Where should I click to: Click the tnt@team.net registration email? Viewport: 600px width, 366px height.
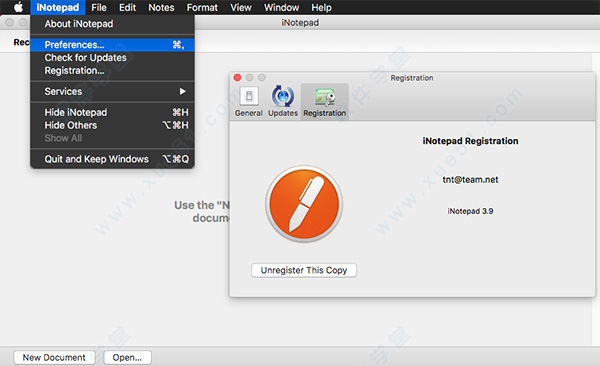(470, 180)
